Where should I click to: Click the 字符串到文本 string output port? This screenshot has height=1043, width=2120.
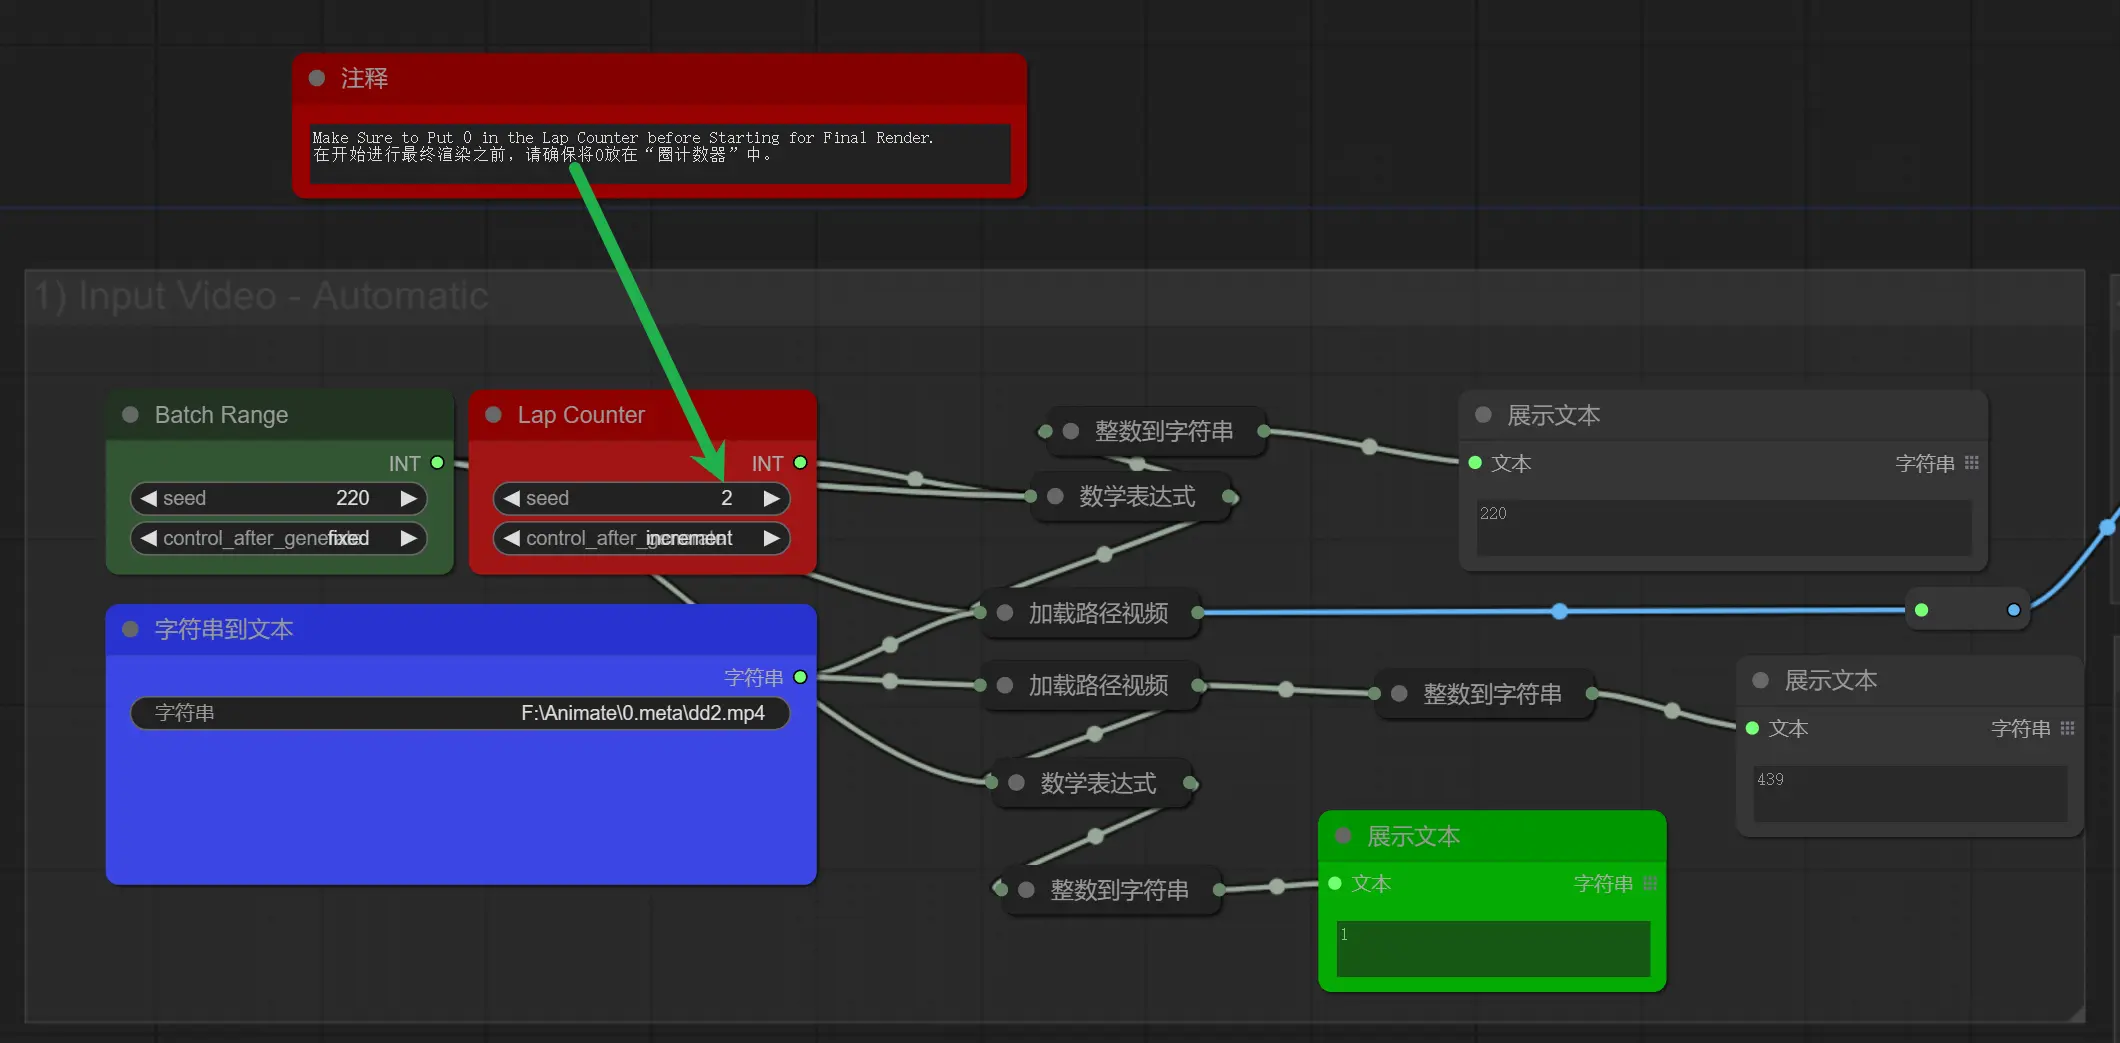(x=800, y=677)
